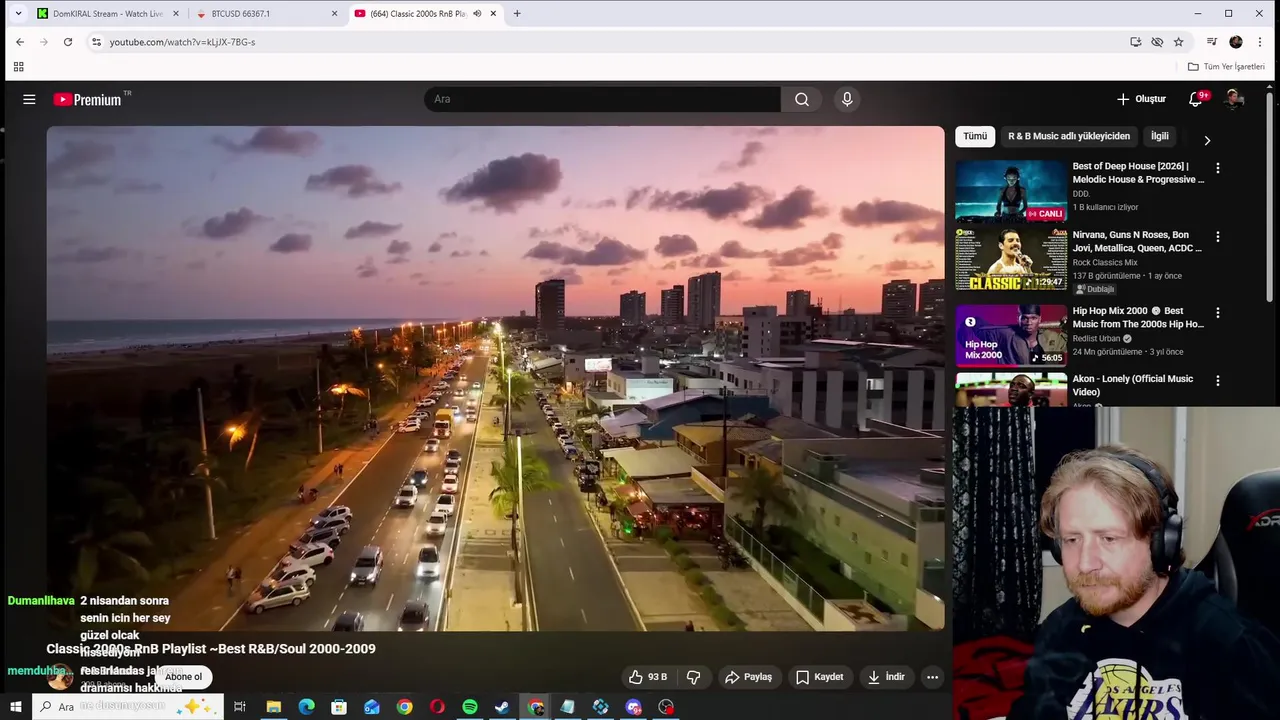Open Steam from taskbar
The height and width of the screenshot is (720, 1280).
click(x=502, y=707)
